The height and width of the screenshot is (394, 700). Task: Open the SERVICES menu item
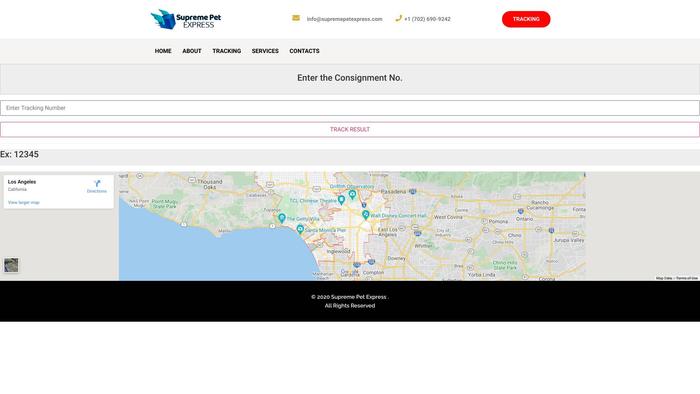[265, 51]
